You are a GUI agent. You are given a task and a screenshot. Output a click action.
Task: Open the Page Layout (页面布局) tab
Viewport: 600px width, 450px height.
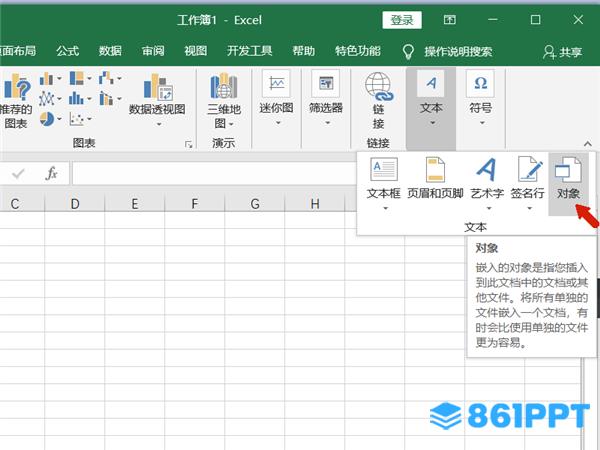click(18, 51)
